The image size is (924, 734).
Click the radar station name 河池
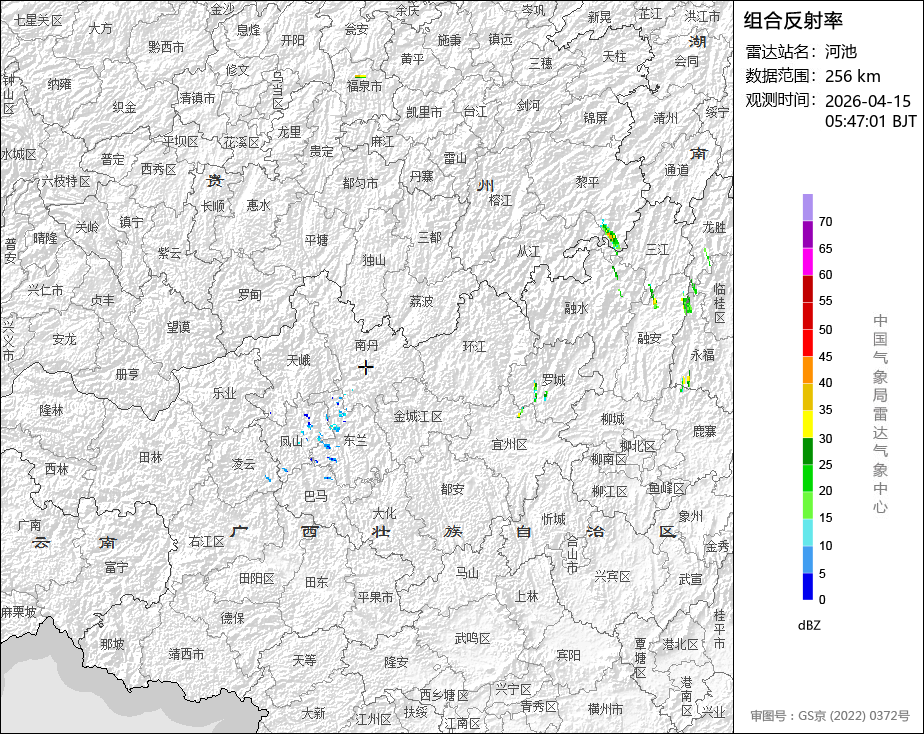pyautogui.click(x=840, y=52)
